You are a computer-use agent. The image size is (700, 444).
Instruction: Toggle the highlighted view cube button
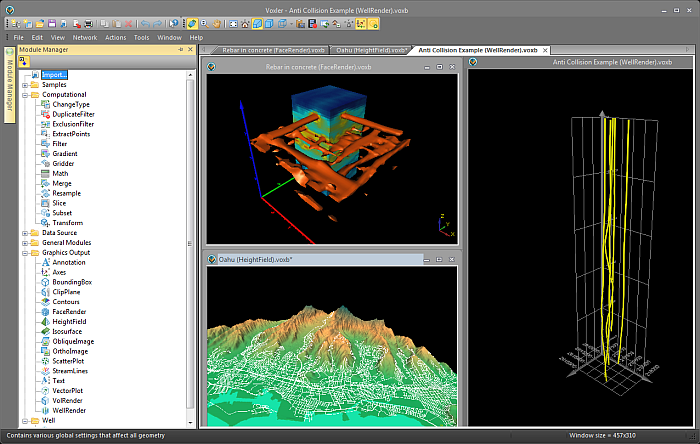(x=257, y=24)
